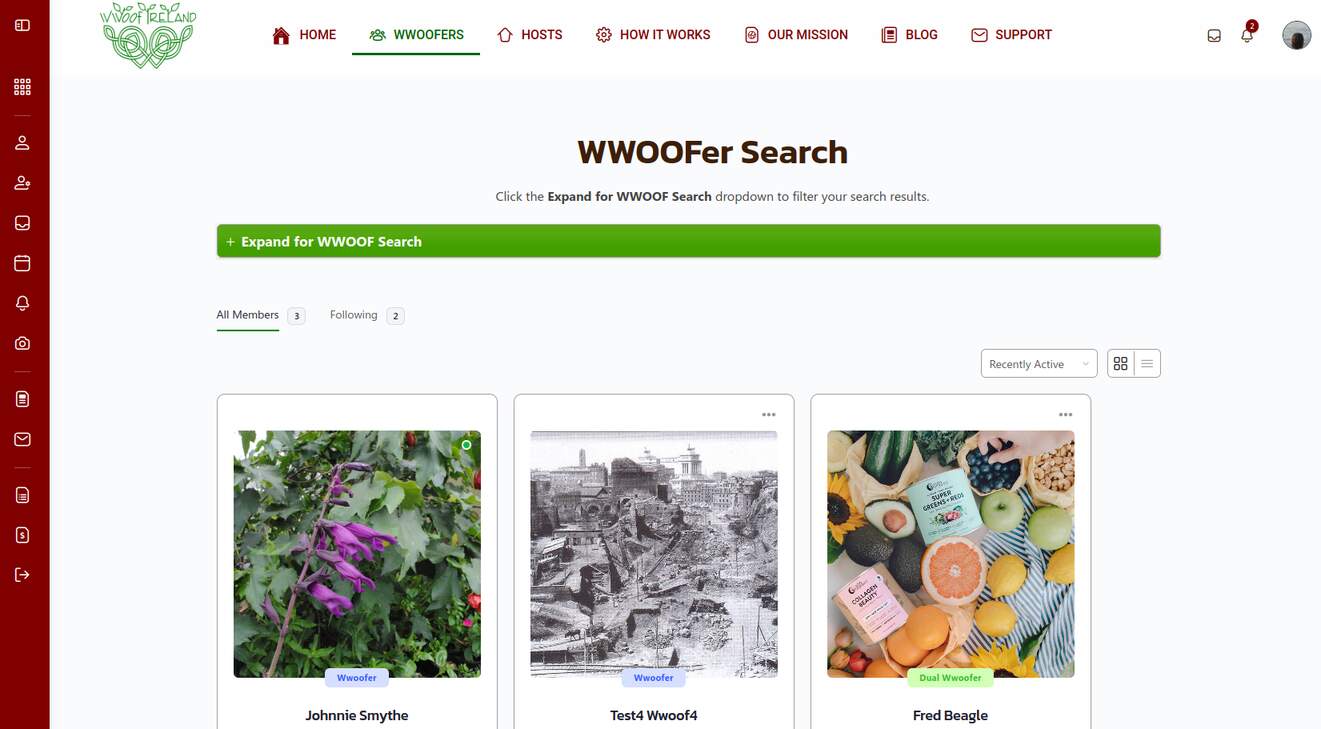This screenshot has width=1321, height=729.
Task: Expand the WWOOF Search filter bar
Action: click(x=688, y=241)
